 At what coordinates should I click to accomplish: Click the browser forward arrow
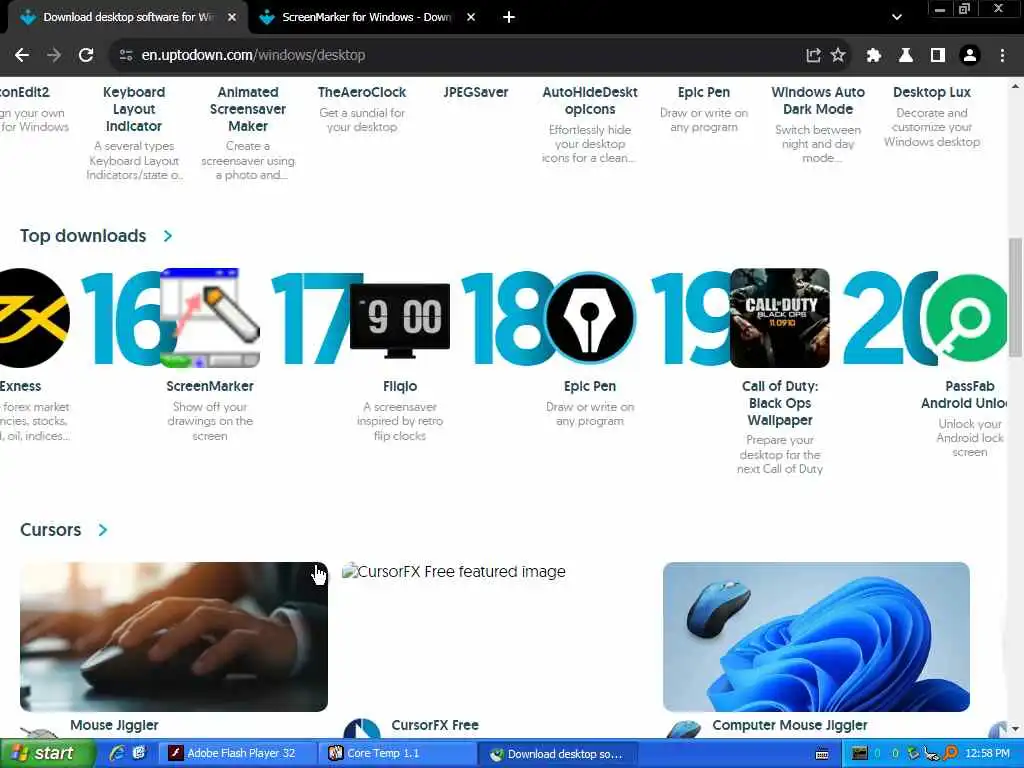point(54,56)
